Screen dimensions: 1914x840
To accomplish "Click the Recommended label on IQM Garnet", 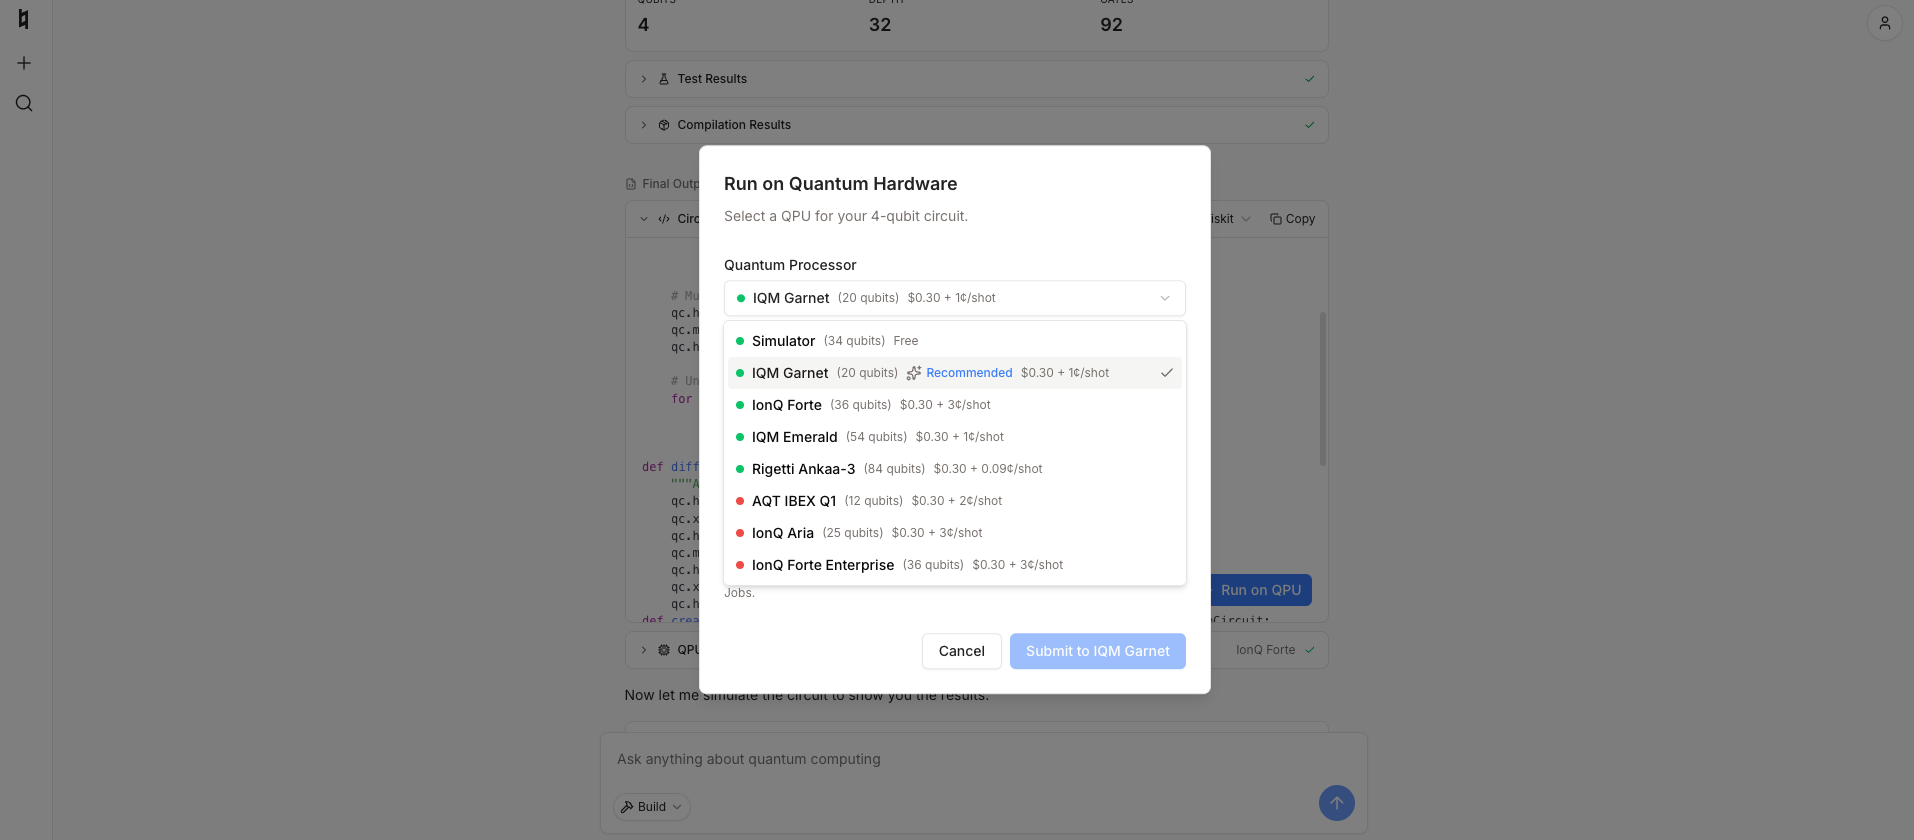I will (x=969, y=373).
